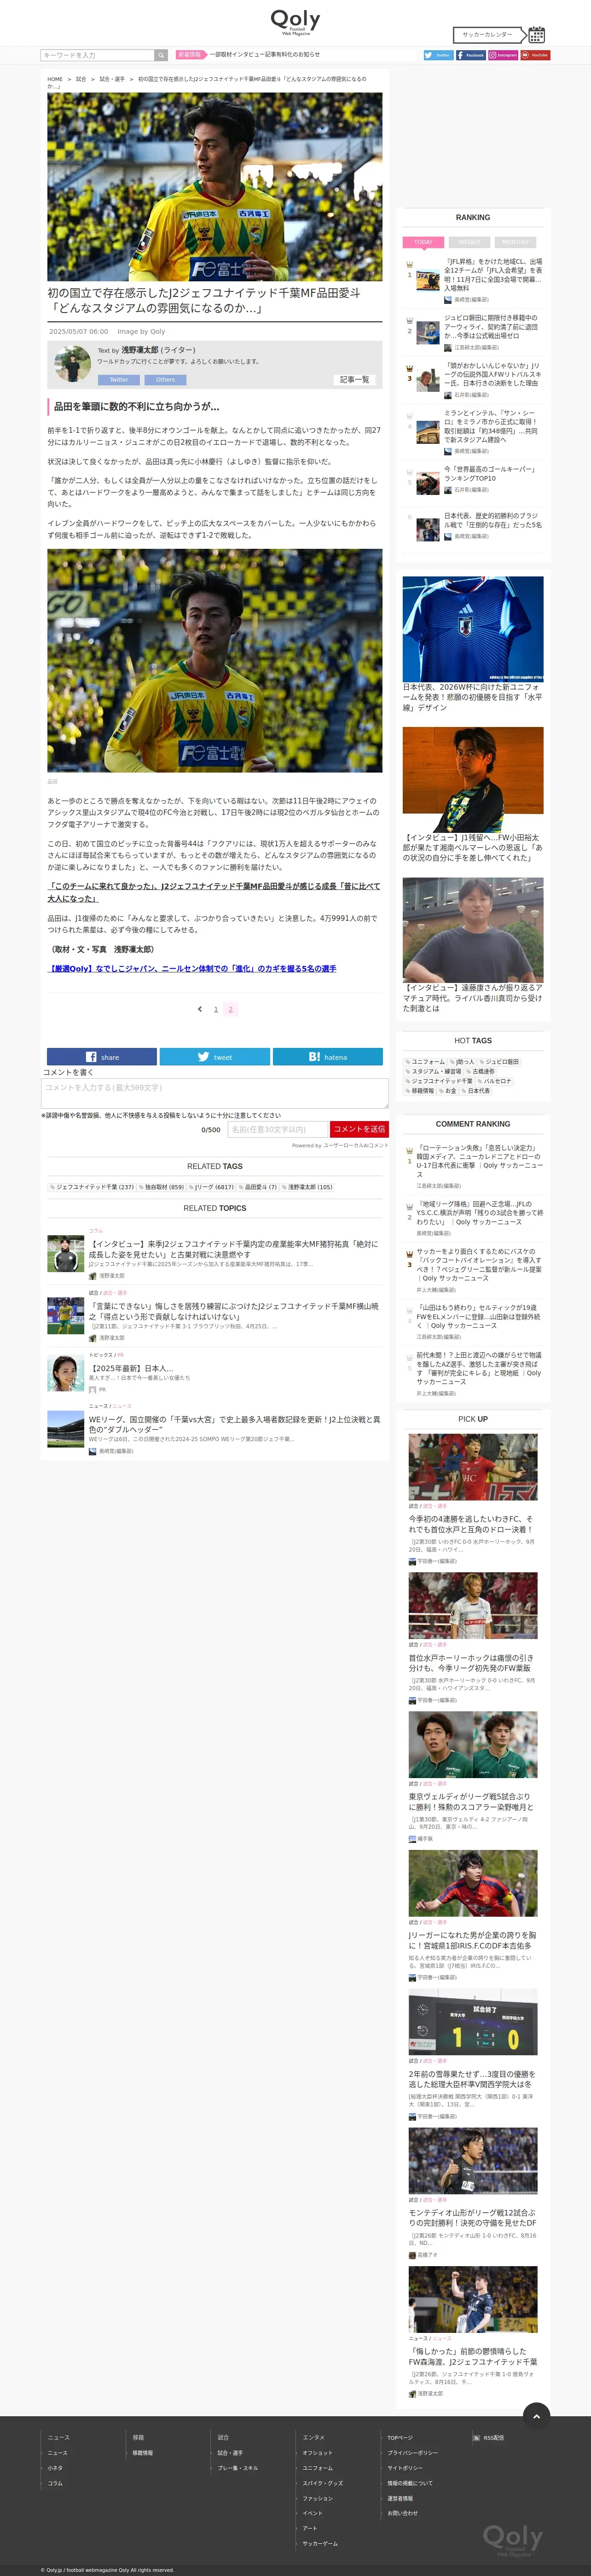The height and width of the screenshot is (2576, 591).
Task: Open the PICK UP いわきFC vs 水戸 thumbnail
Action: coord(473,1467)
